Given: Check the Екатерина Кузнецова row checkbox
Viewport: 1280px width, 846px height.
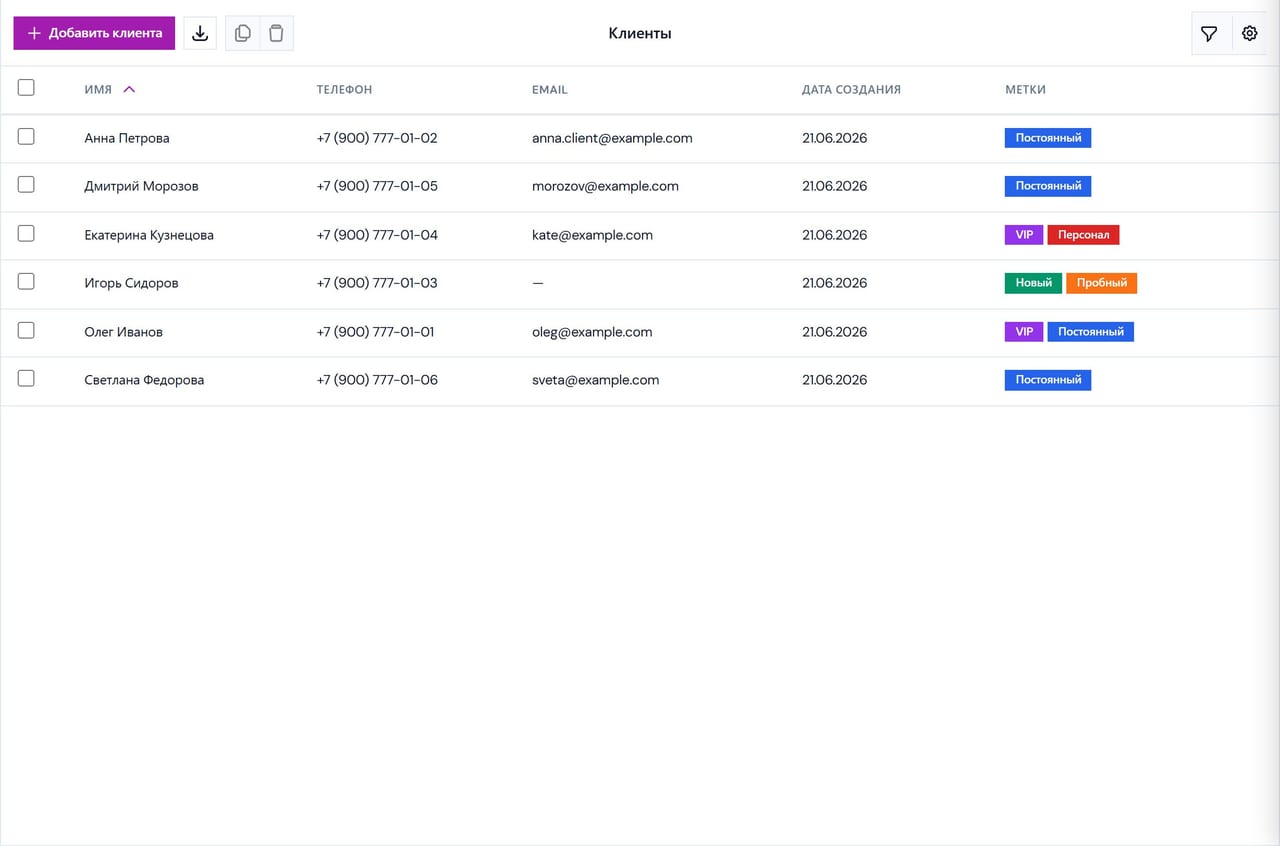Looking at the screenshot, I should pos(26,233).
